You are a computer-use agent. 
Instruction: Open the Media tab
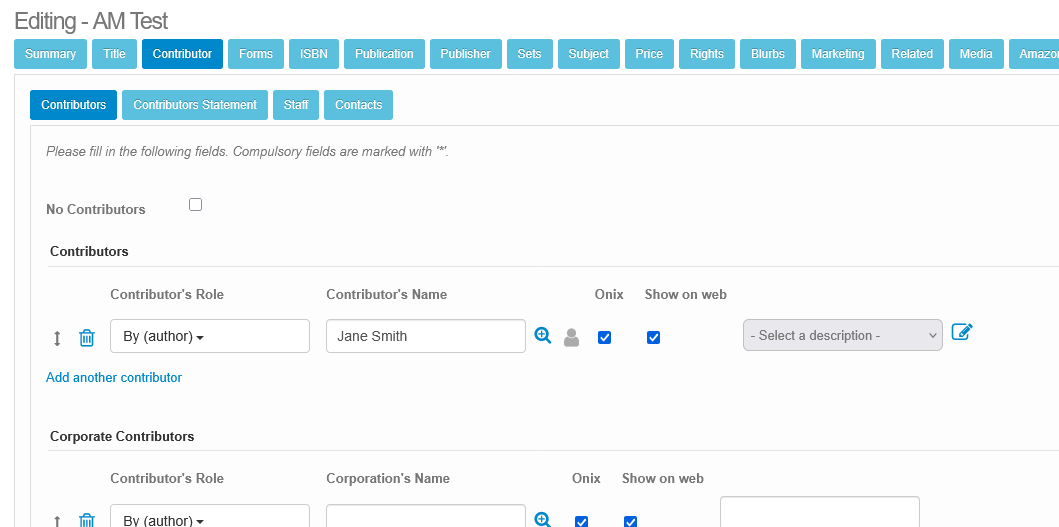(976, 54)
